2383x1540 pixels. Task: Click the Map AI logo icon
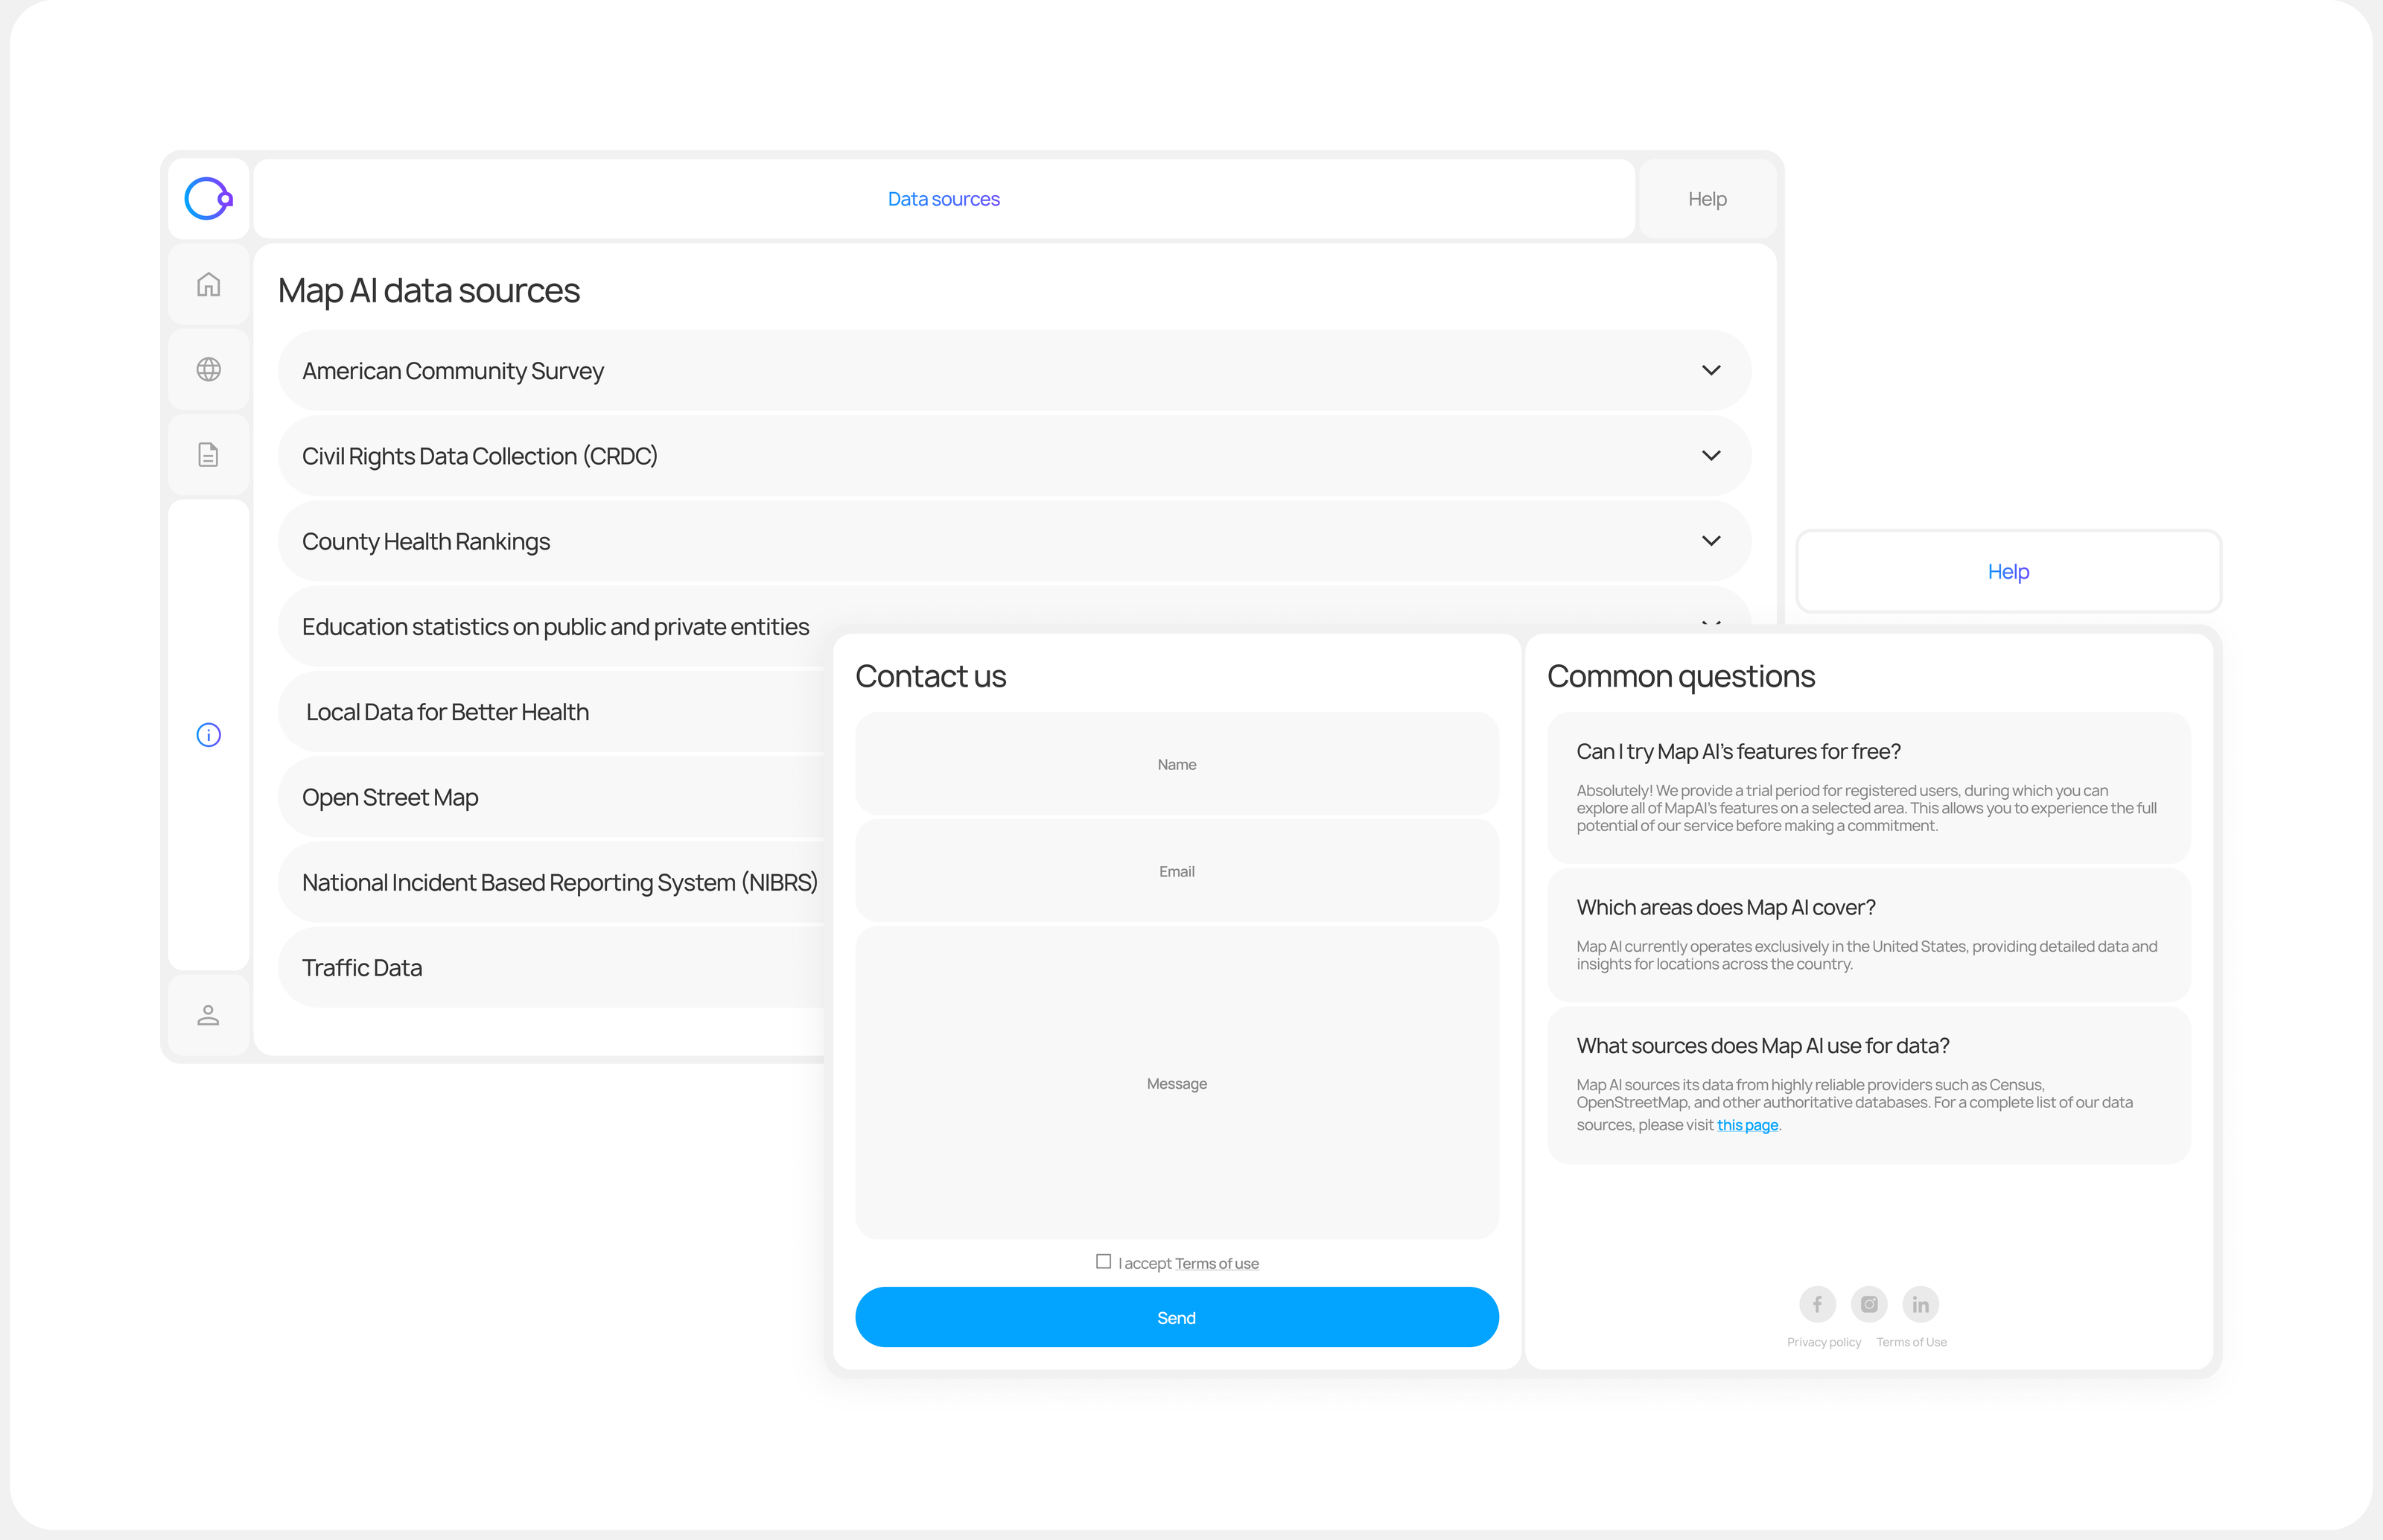(208, 199)
